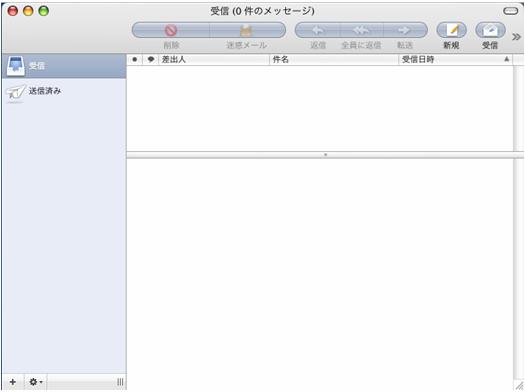This screenshot has height=392, width=525.
Task: Add a mailbox with plus button
Action: tap(13, 382)
